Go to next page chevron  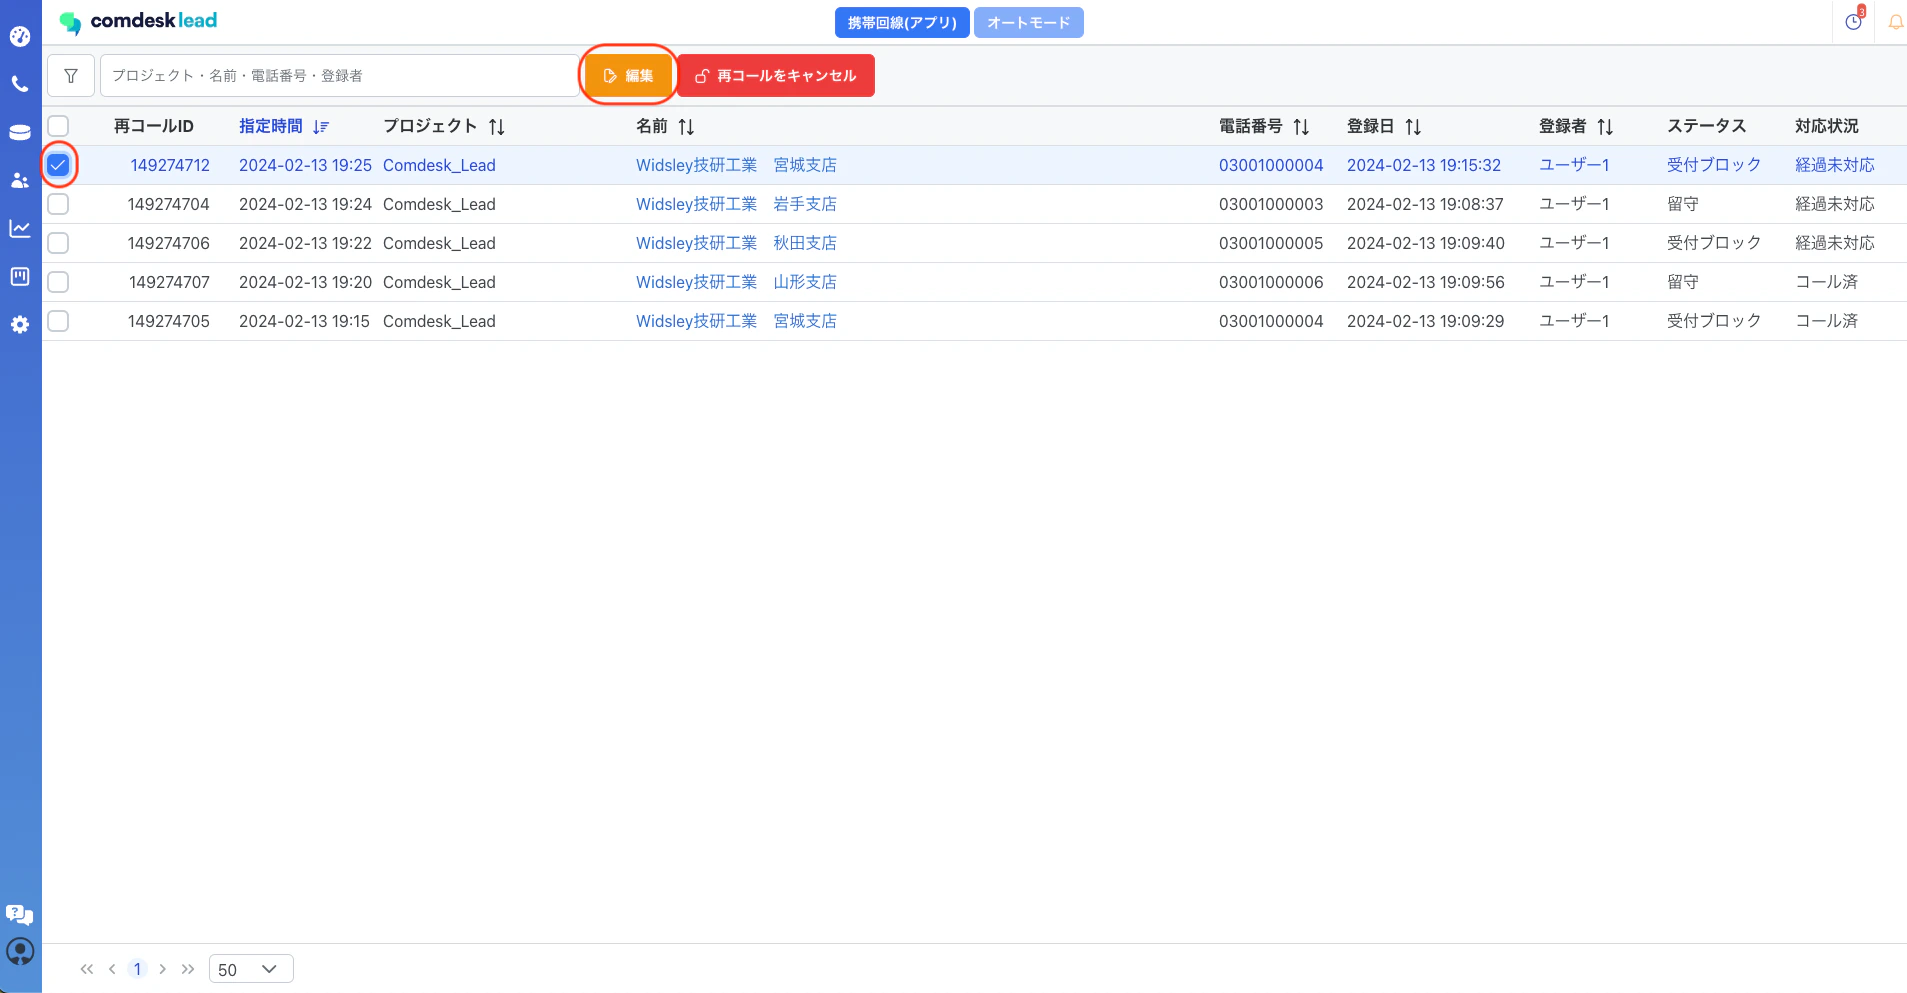coord(162,969)
